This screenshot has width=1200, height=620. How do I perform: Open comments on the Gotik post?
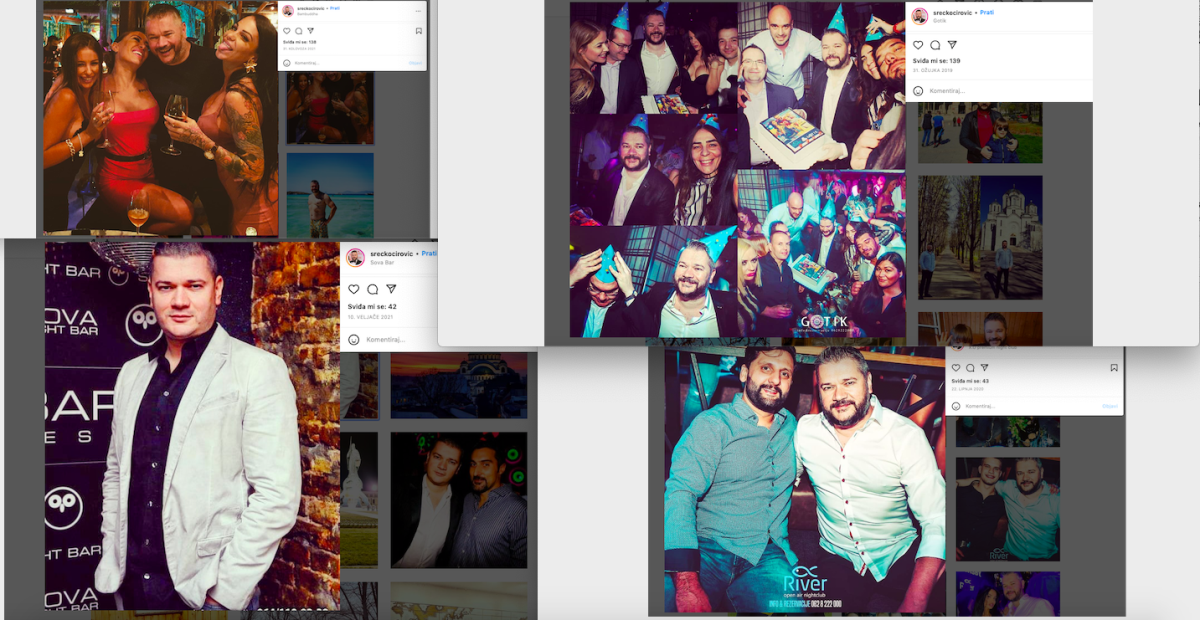935,45
